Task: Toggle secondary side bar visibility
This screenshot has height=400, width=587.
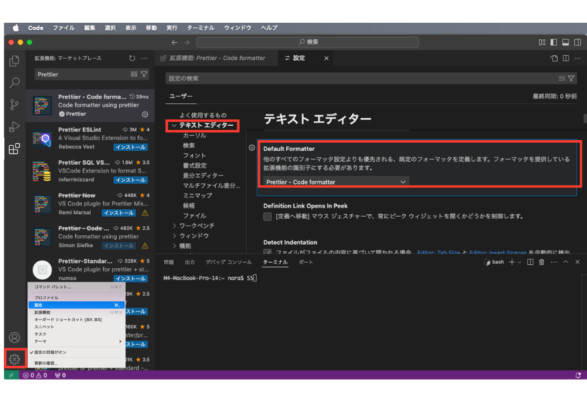Action: [578, 42]
